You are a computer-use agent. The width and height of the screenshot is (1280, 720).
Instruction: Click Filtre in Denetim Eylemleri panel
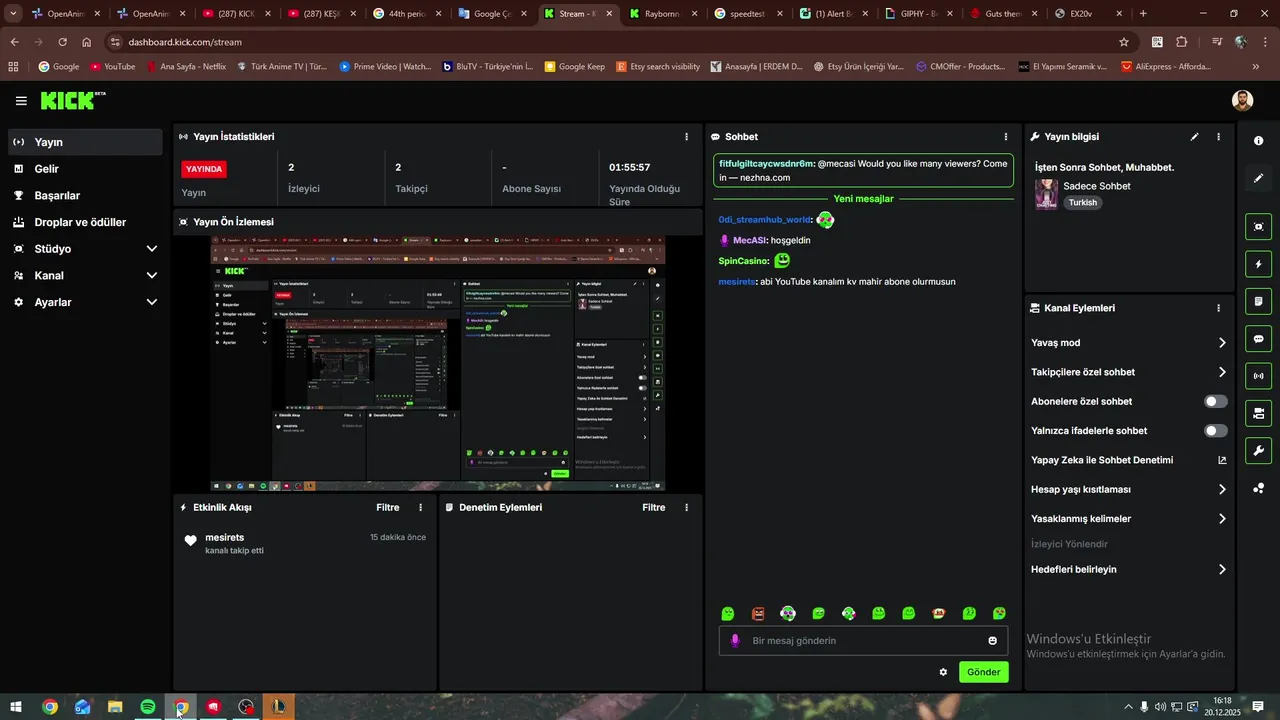pyautogui.click(x=654, y=508)
